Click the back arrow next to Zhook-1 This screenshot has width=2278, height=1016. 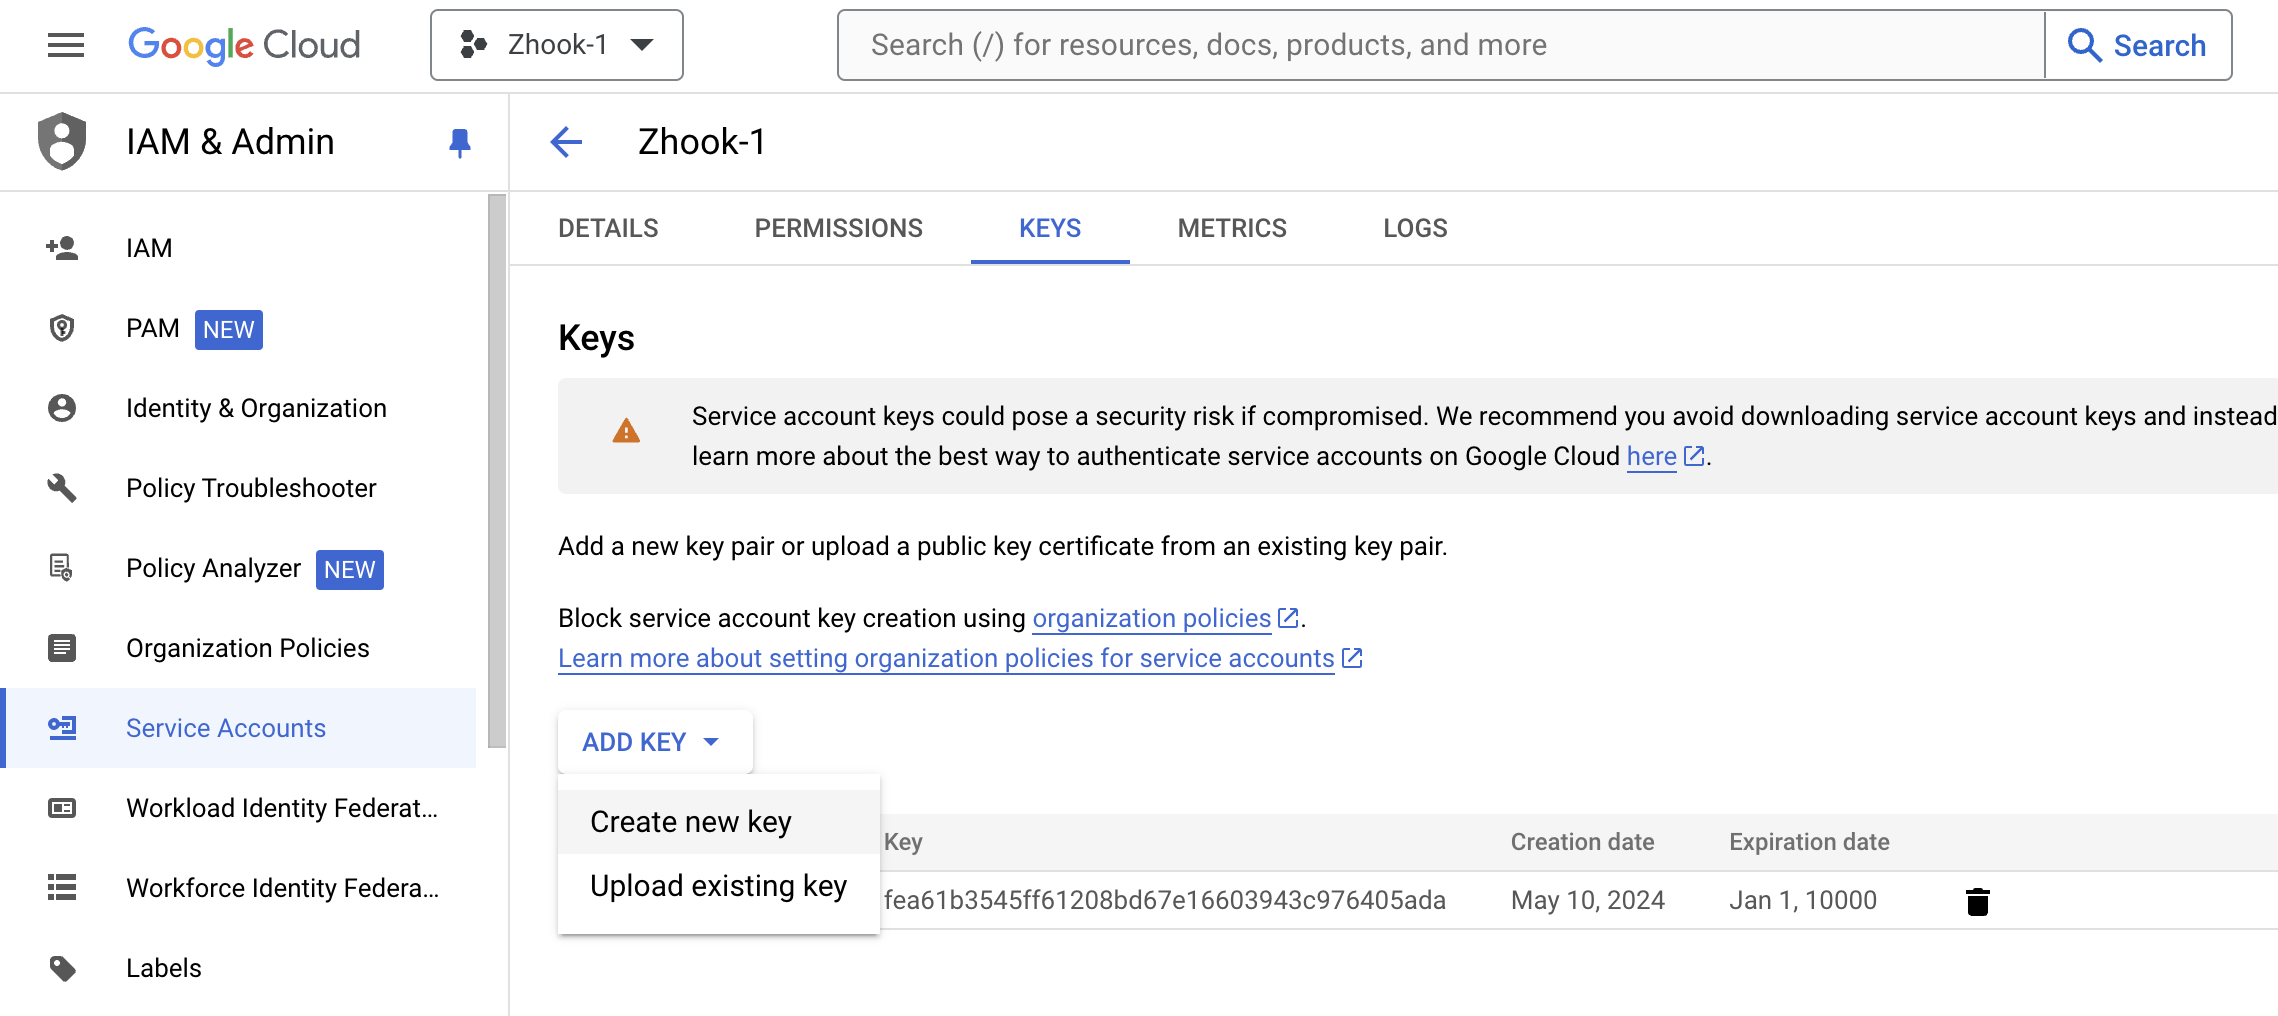coord(566,142)
